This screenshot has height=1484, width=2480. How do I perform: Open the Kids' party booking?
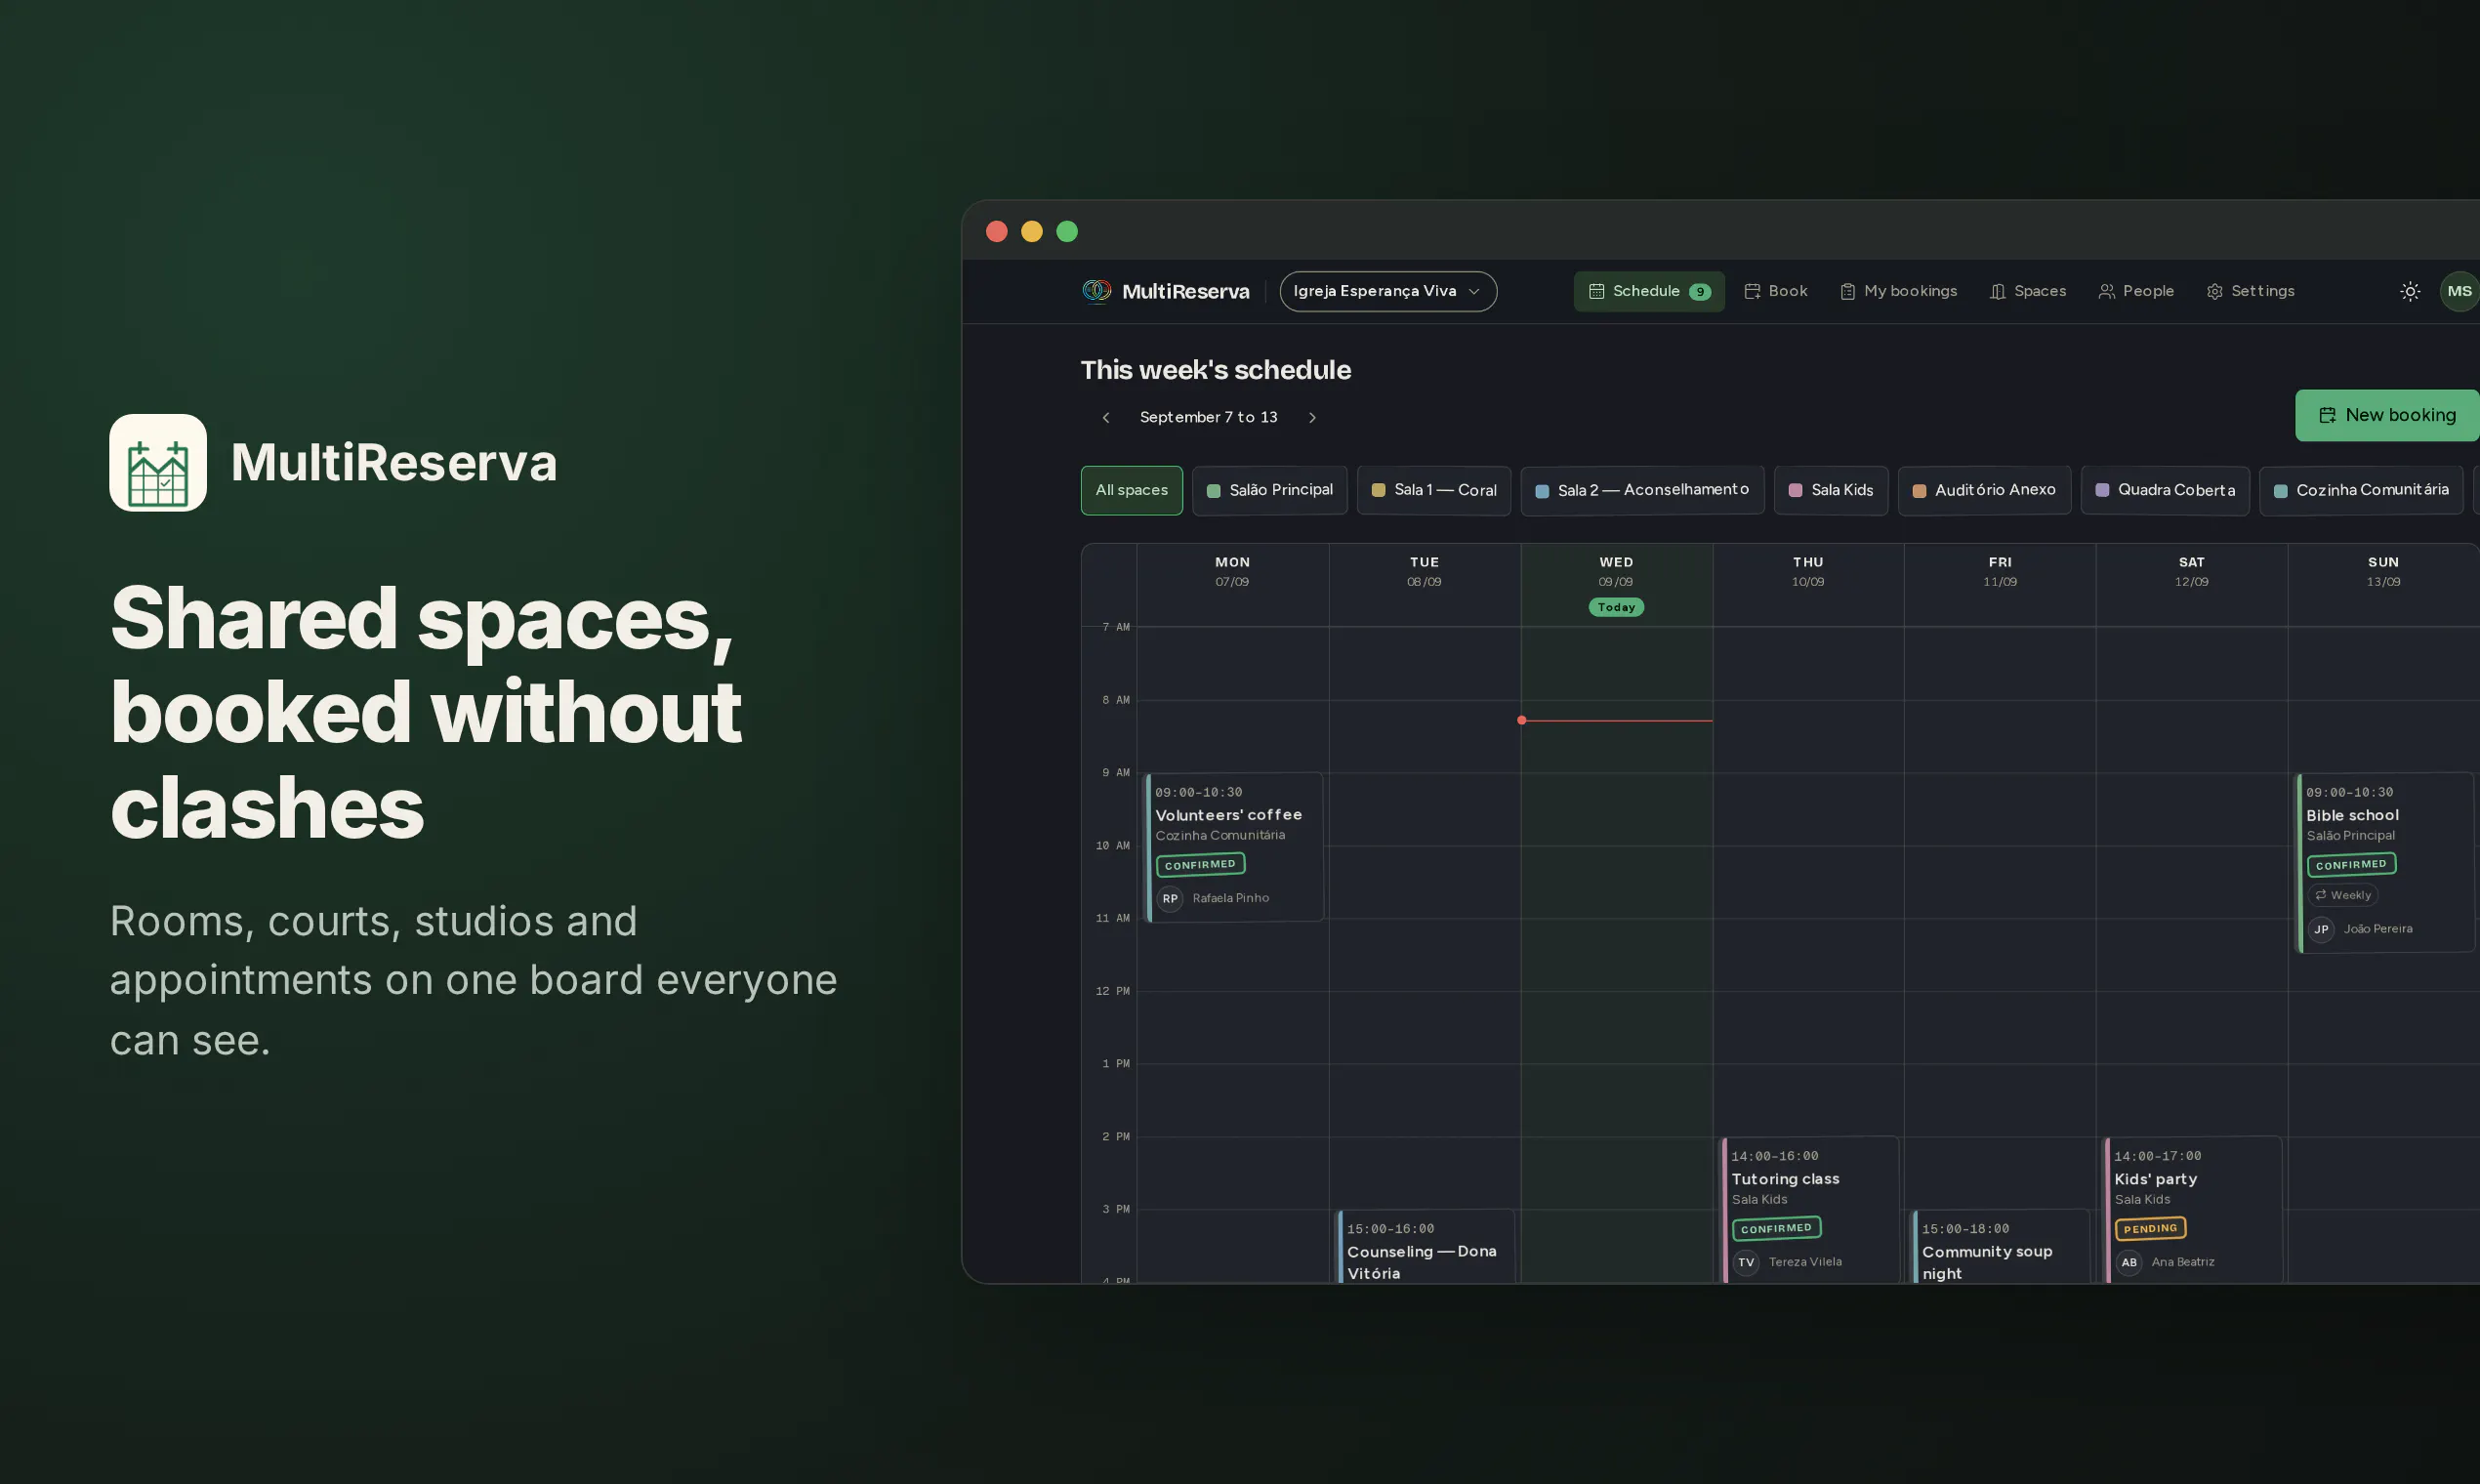[x=2193, y=1209]
